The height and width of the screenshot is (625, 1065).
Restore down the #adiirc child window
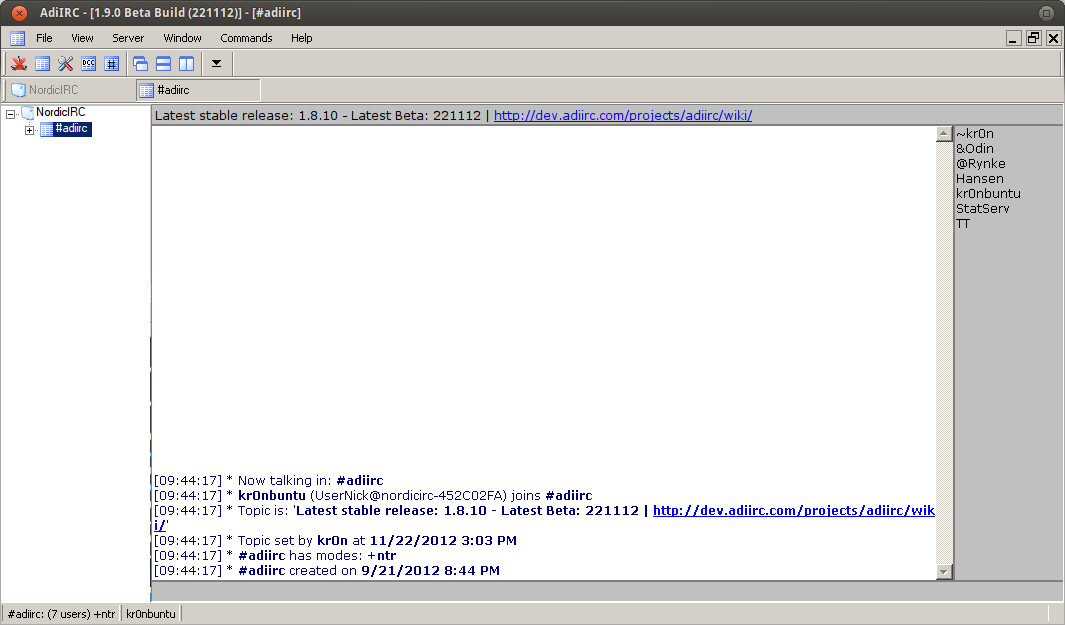[1033, 38]
